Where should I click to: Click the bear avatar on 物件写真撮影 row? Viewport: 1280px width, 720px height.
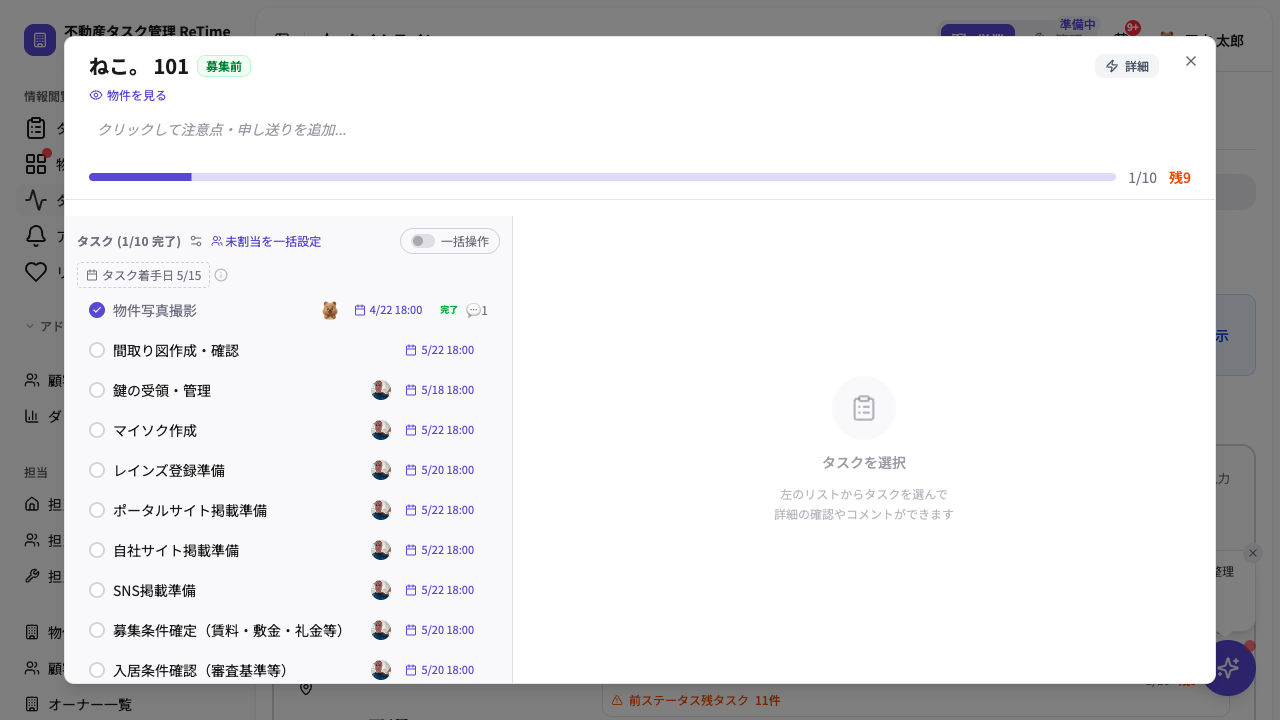coord(330,310)
